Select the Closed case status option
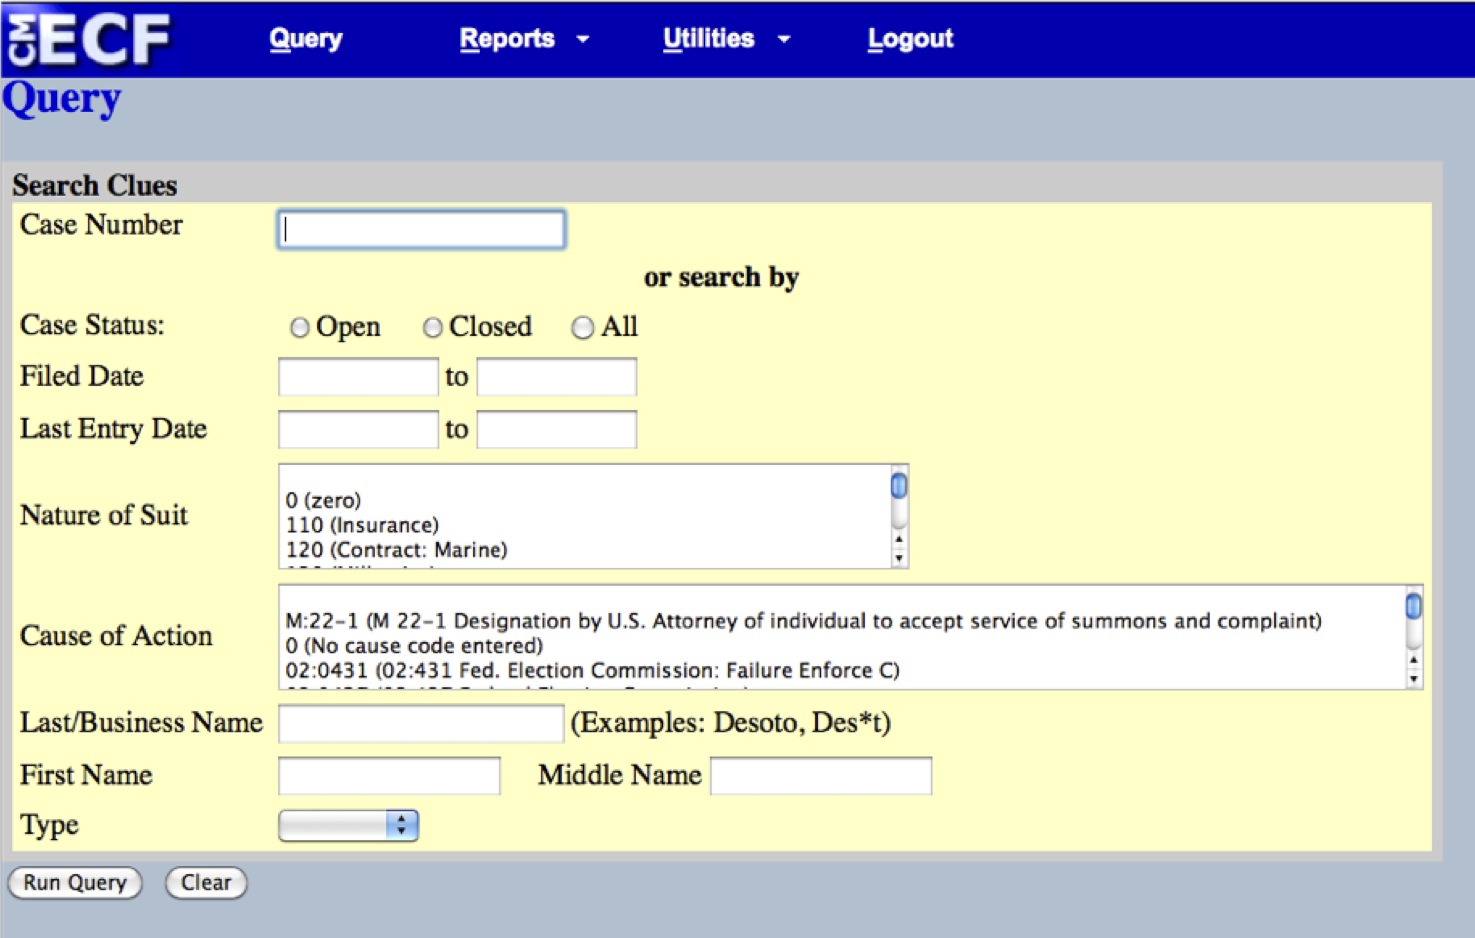The height and width of the screenshot is (938, 1475). 432,328
